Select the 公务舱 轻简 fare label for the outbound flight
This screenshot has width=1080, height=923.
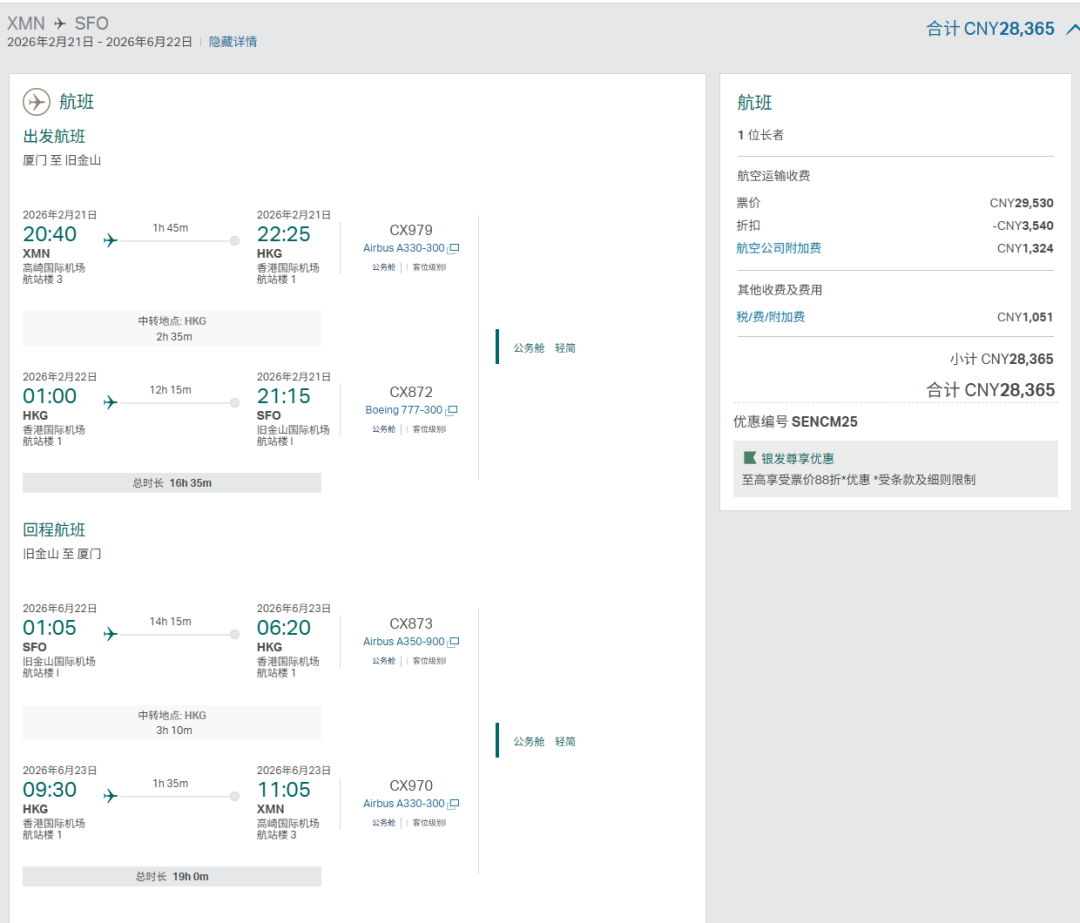[544, 348]
